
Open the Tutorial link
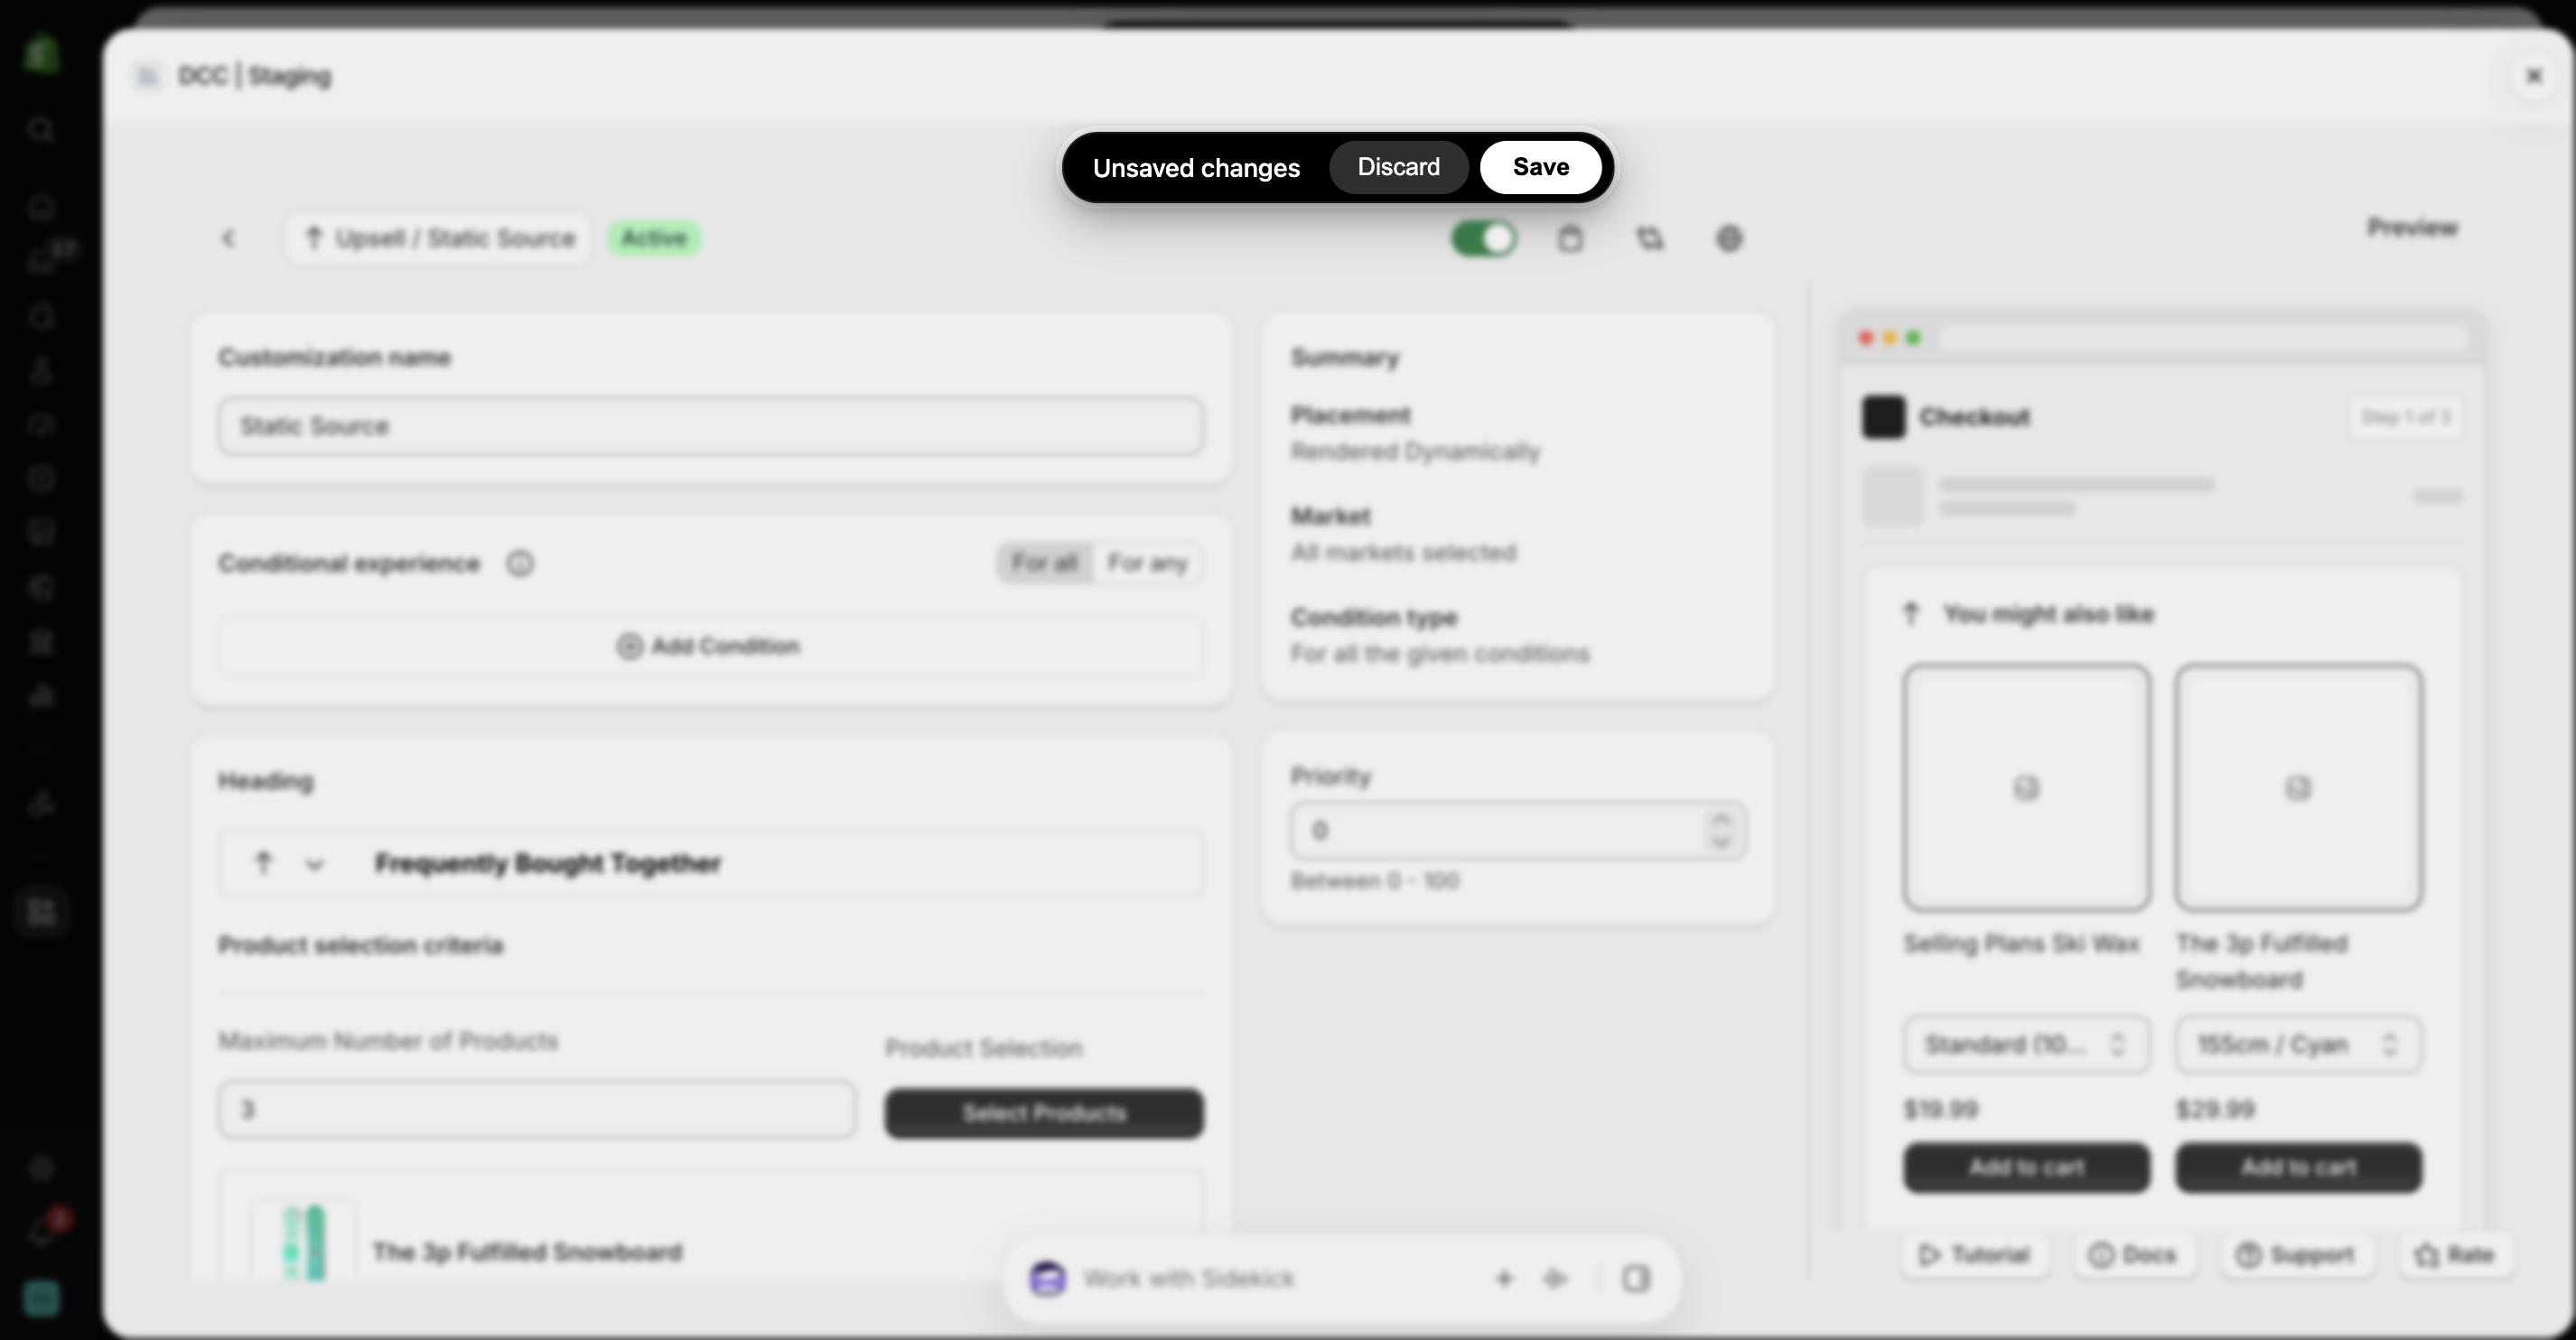point(1974,1255)
